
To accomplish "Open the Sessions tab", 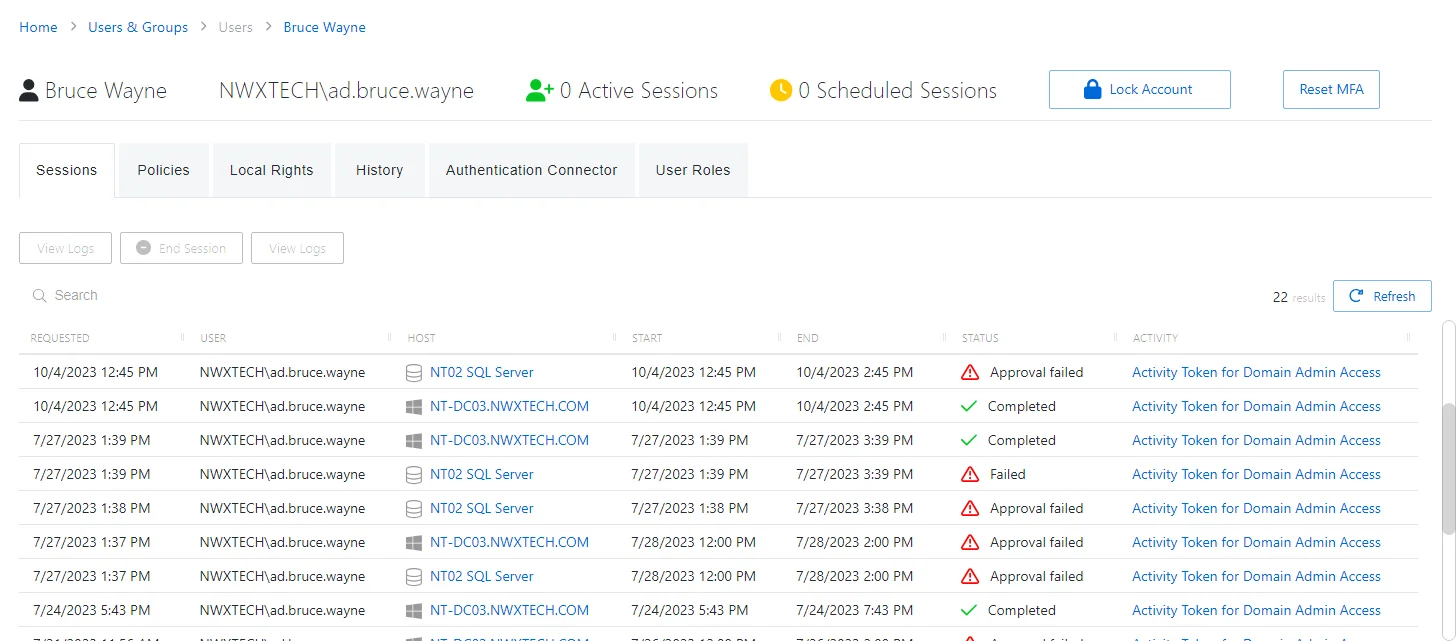I will click(67, 170).
